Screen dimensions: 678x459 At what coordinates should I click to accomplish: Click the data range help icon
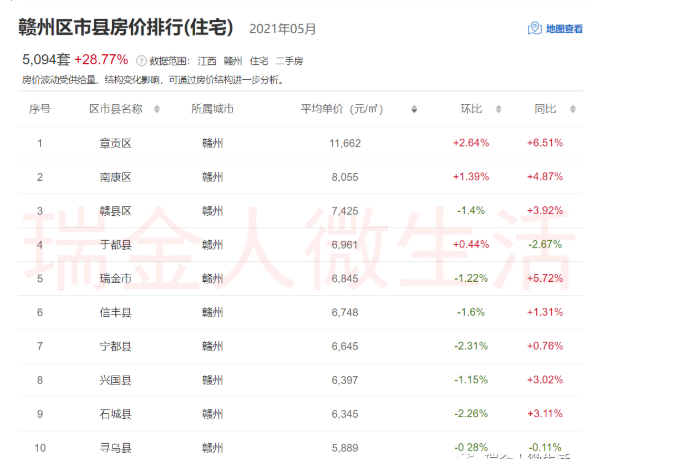[x=141, y=61]
